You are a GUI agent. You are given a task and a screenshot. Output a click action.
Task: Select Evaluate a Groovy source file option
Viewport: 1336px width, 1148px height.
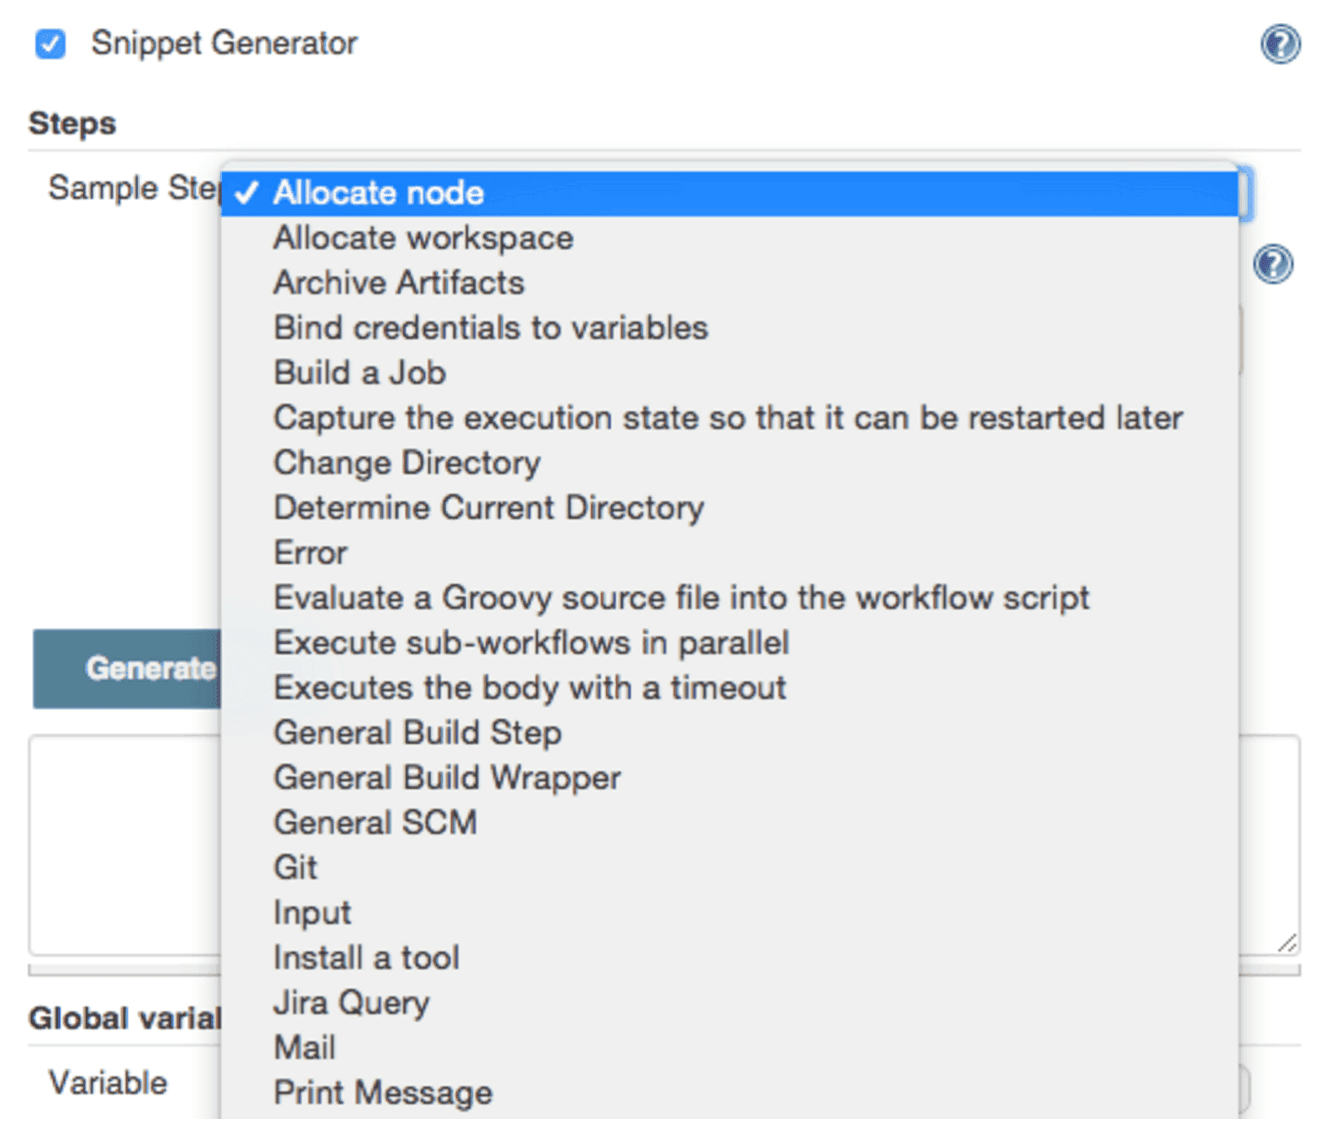click(x=680, y=598)
